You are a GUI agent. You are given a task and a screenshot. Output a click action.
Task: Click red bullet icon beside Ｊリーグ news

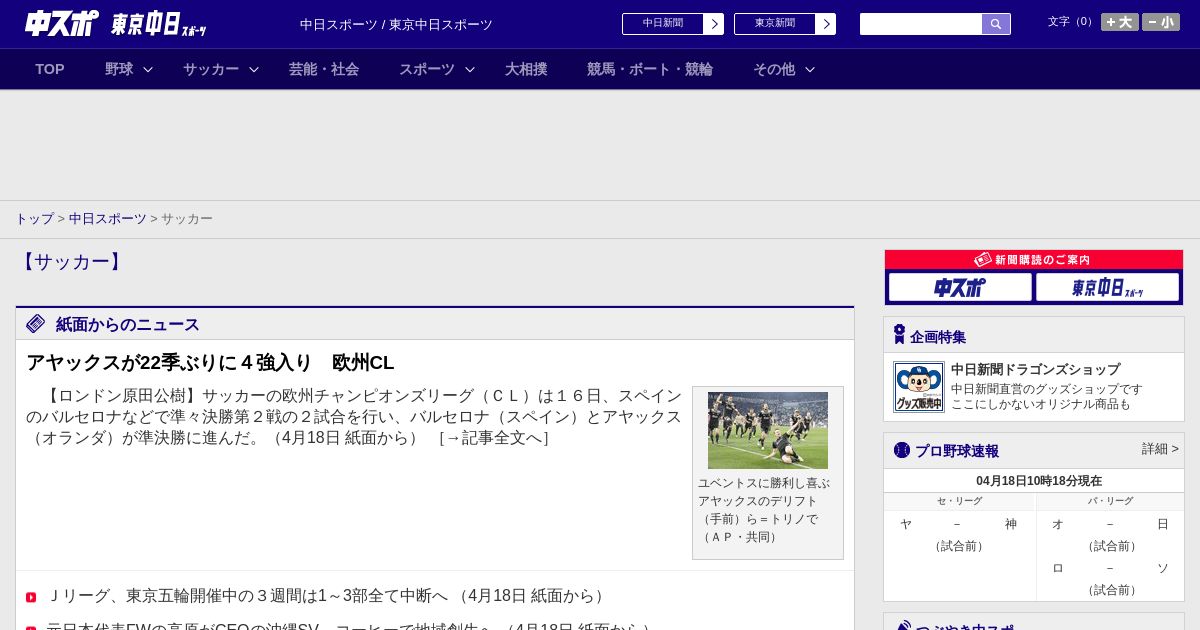pos(31,598)
